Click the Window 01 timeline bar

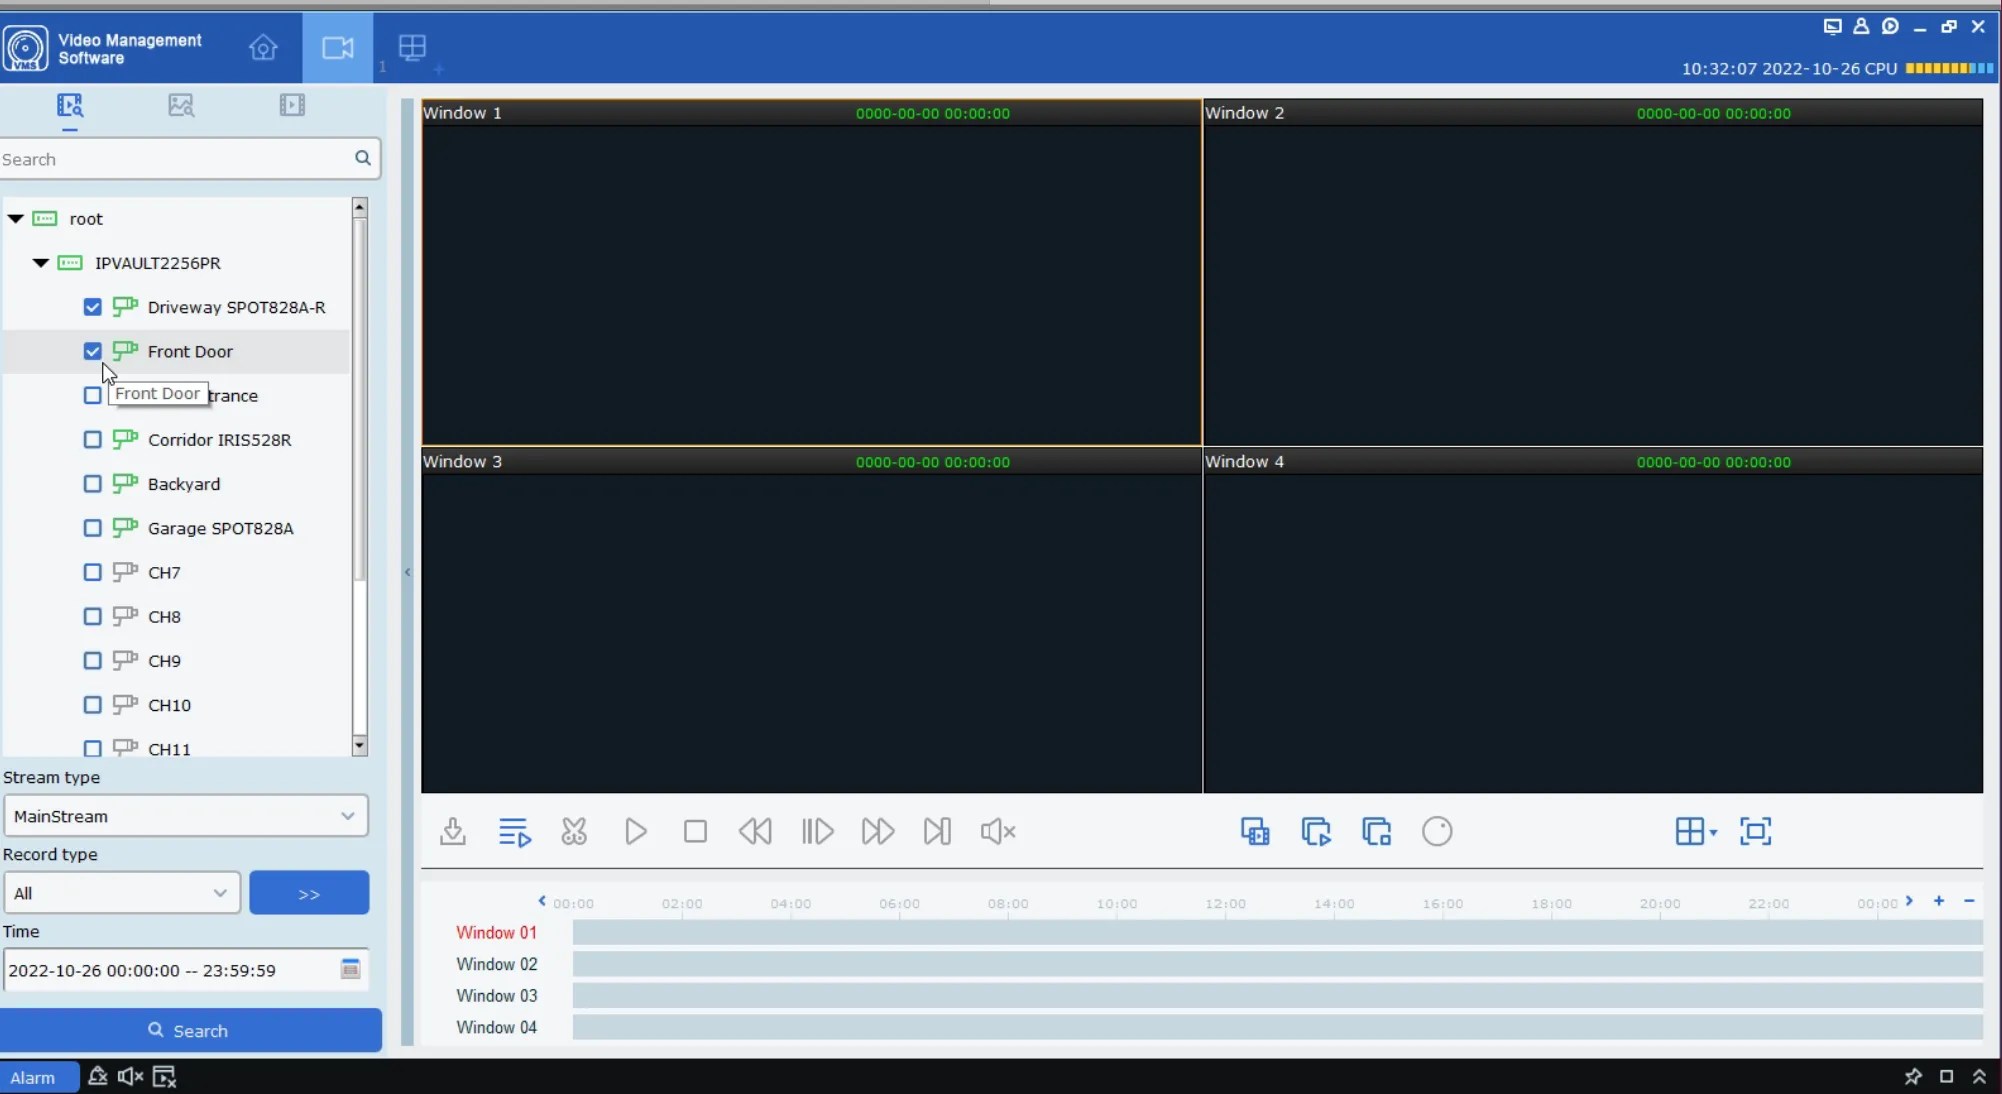pyautogui.click(x=1277, y=932)
